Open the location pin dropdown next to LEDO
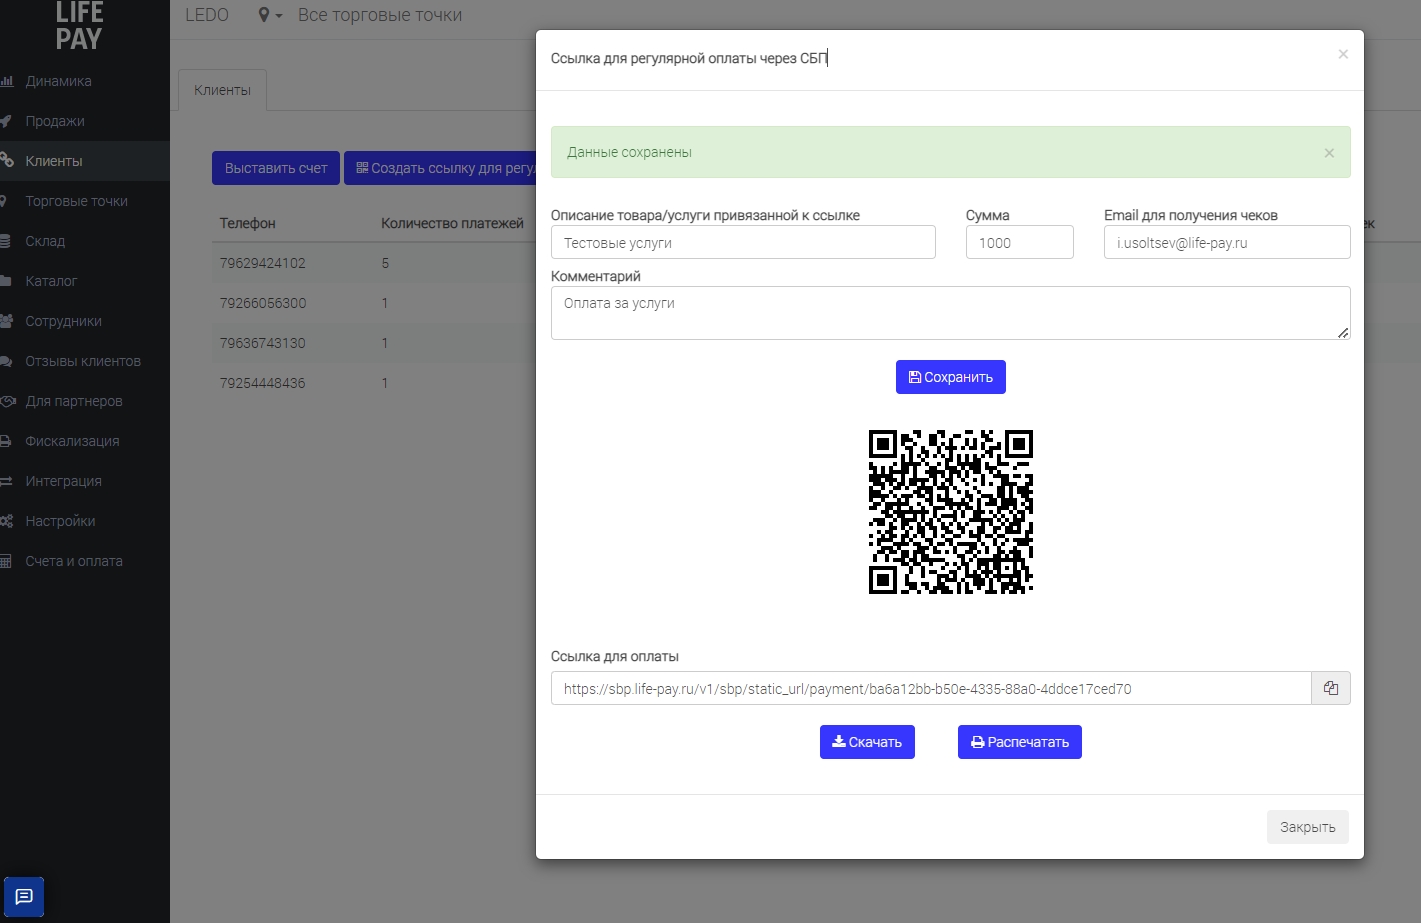Viewport: 1421px width, 923px height. click(x=270, y=15)
